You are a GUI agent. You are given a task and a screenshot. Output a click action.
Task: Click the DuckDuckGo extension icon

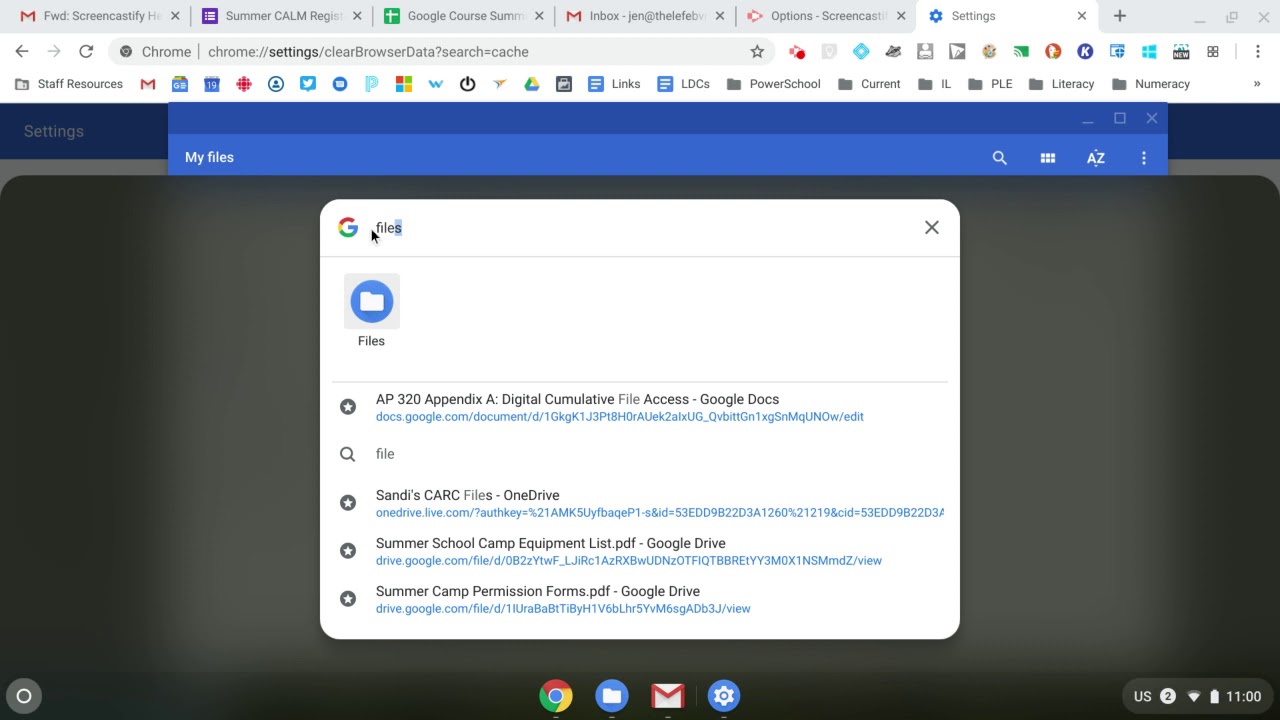click(x=1053, y=52)
